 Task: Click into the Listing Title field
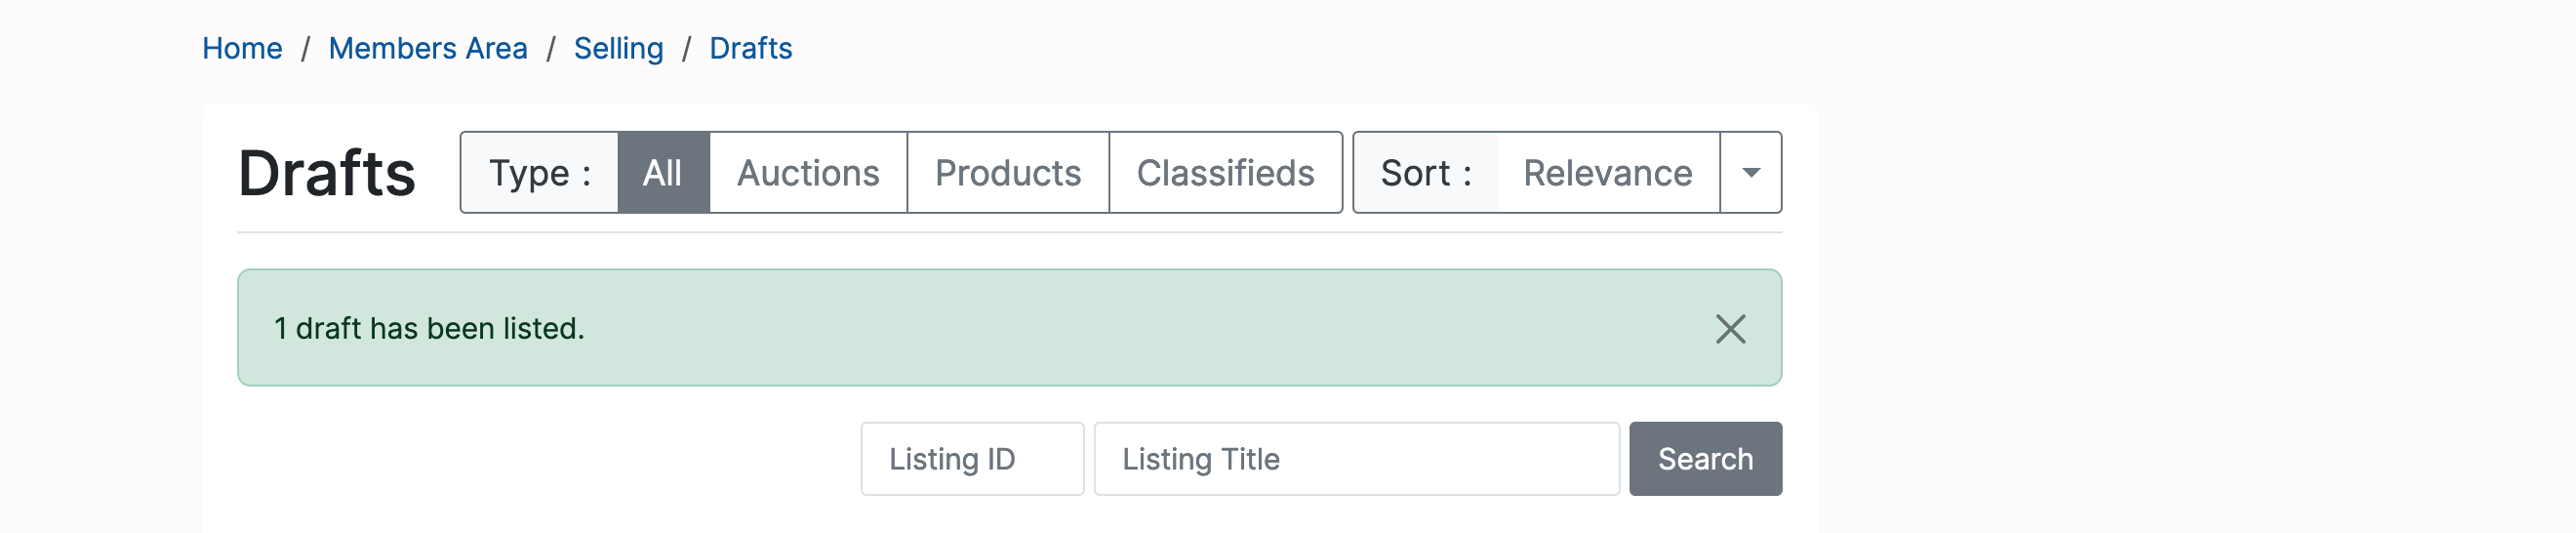pyautogui.click(x=1356, y=459)
